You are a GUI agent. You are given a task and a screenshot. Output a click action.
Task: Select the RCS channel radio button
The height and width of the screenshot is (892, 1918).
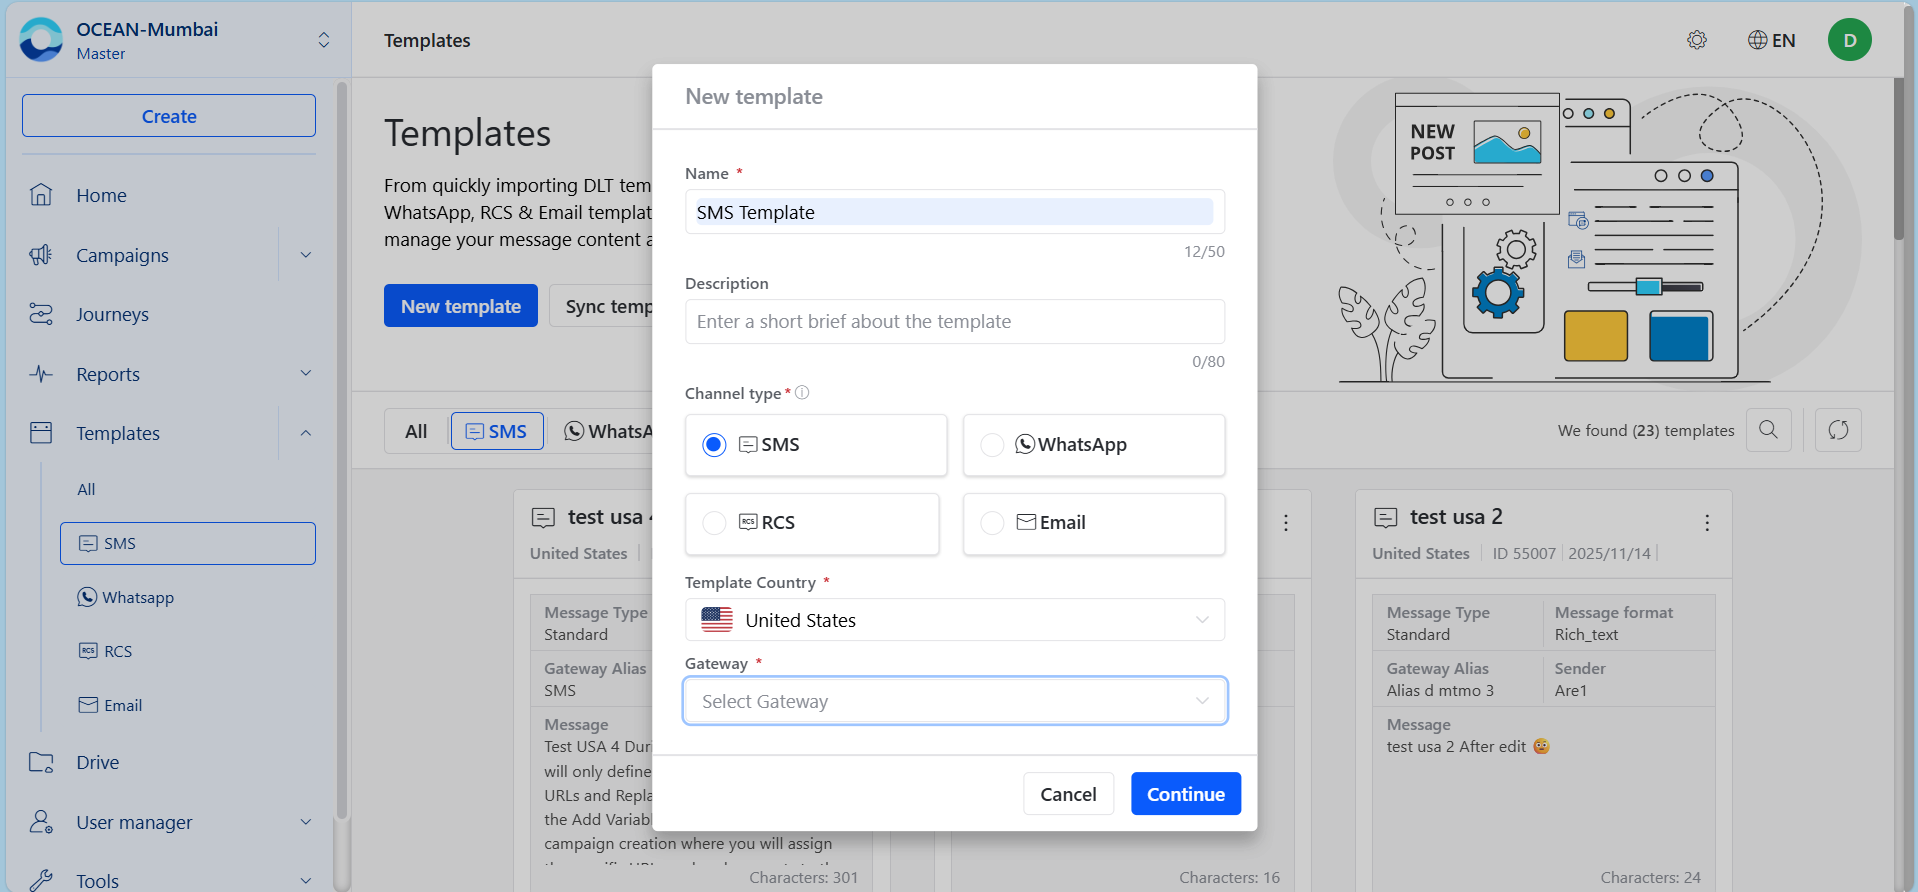tap(714, 523)
